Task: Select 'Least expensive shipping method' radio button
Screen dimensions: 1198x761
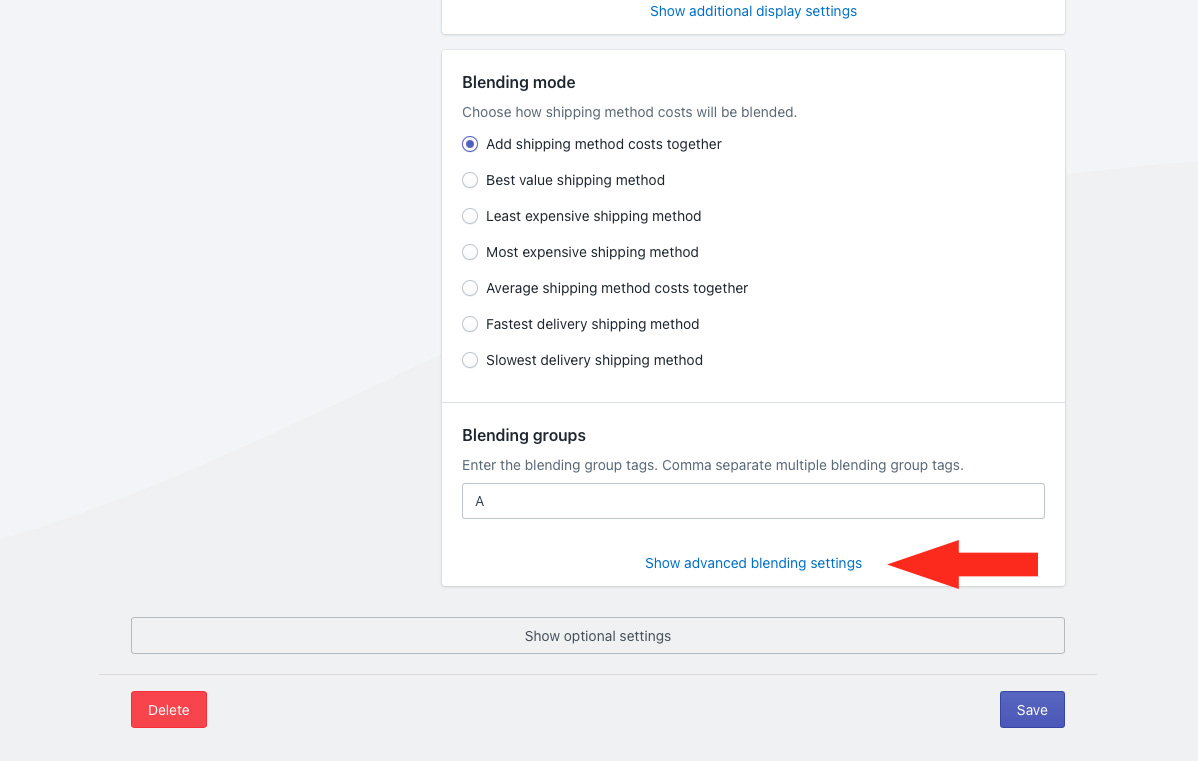Action: (470, 216)
